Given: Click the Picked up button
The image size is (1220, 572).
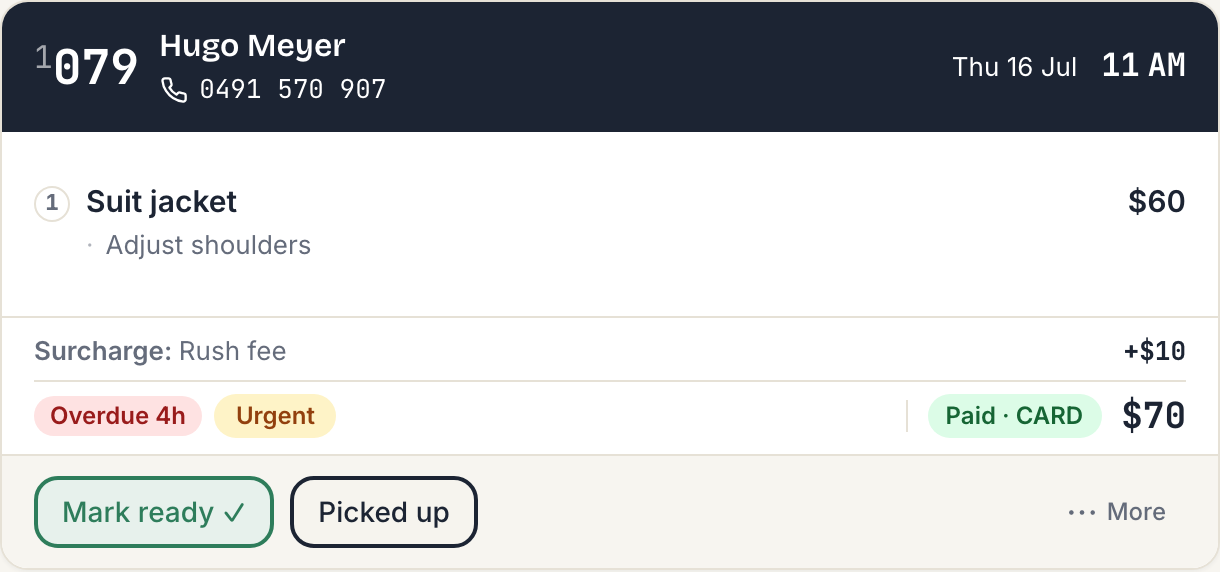Looking at the screenshot, I should pyautogui.click(x=384, y=512).
